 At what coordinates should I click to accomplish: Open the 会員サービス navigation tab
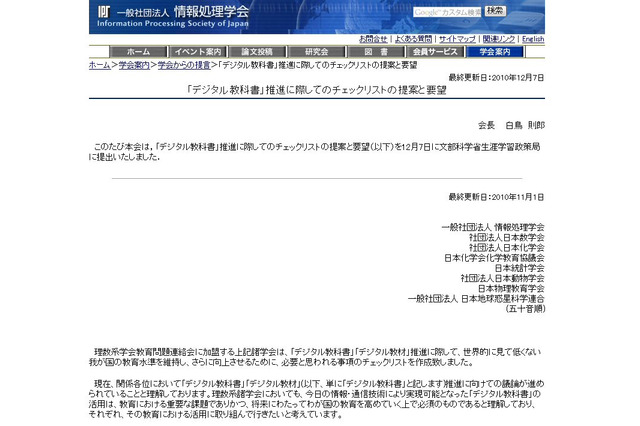click(x=435, y=51)
